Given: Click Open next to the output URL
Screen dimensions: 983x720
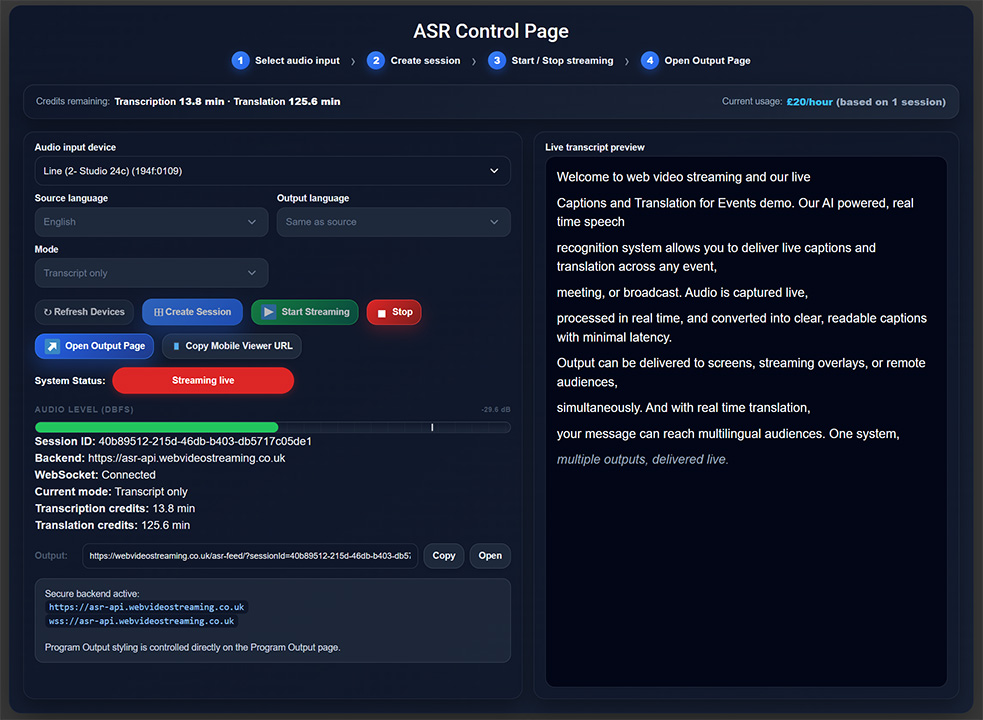Looking at the screenshot, I should tap(490, 556).
